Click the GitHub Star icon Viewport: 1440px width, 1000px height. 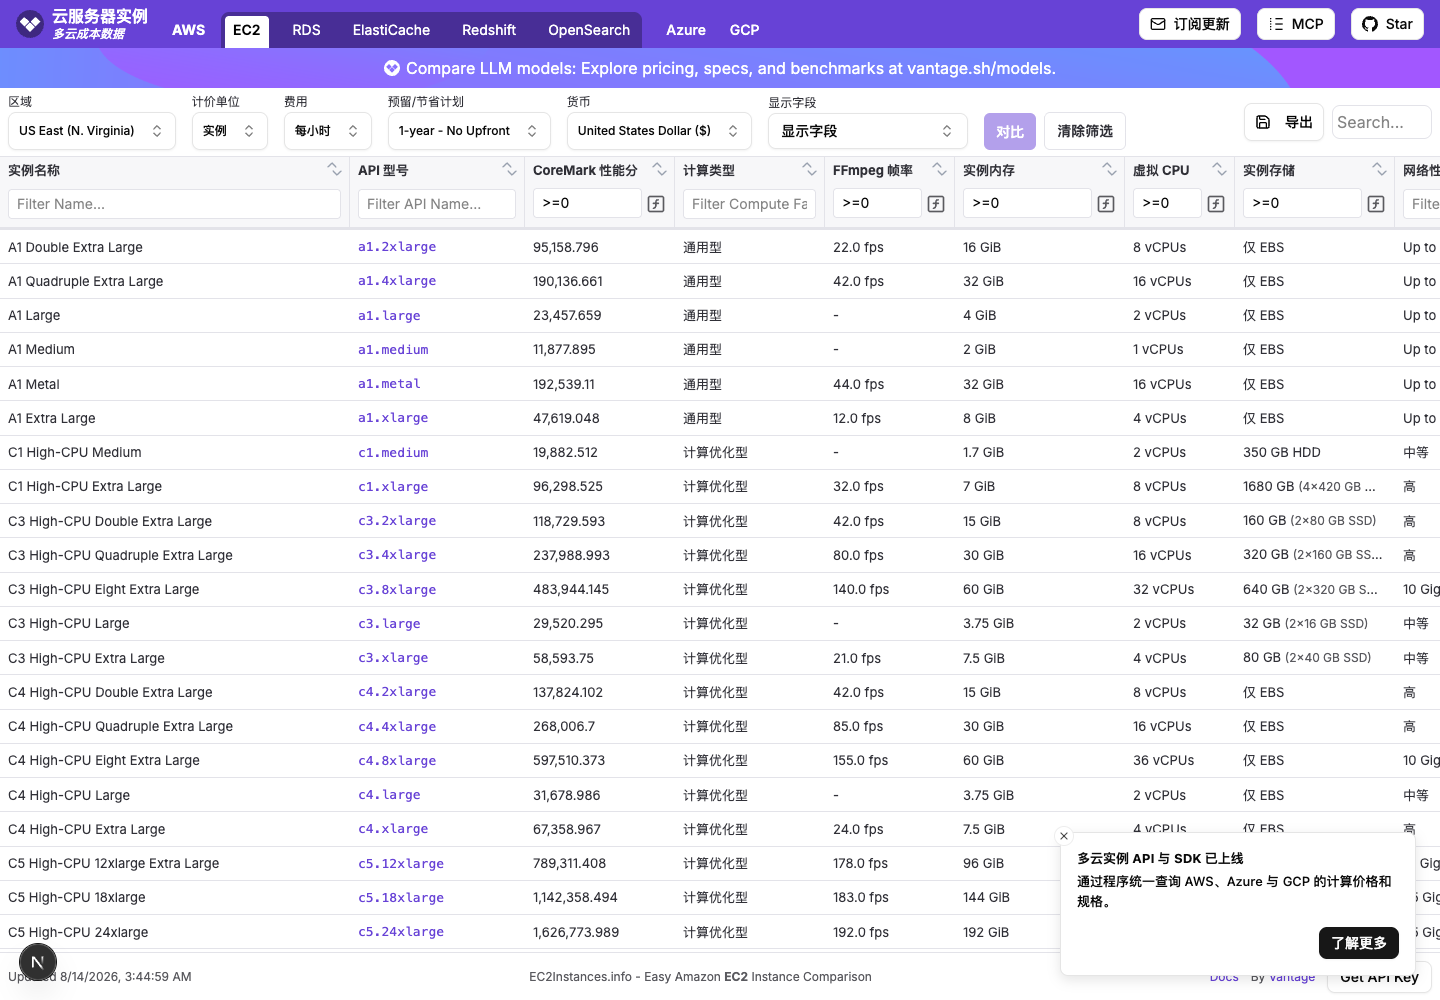[x=1370, y=24]
